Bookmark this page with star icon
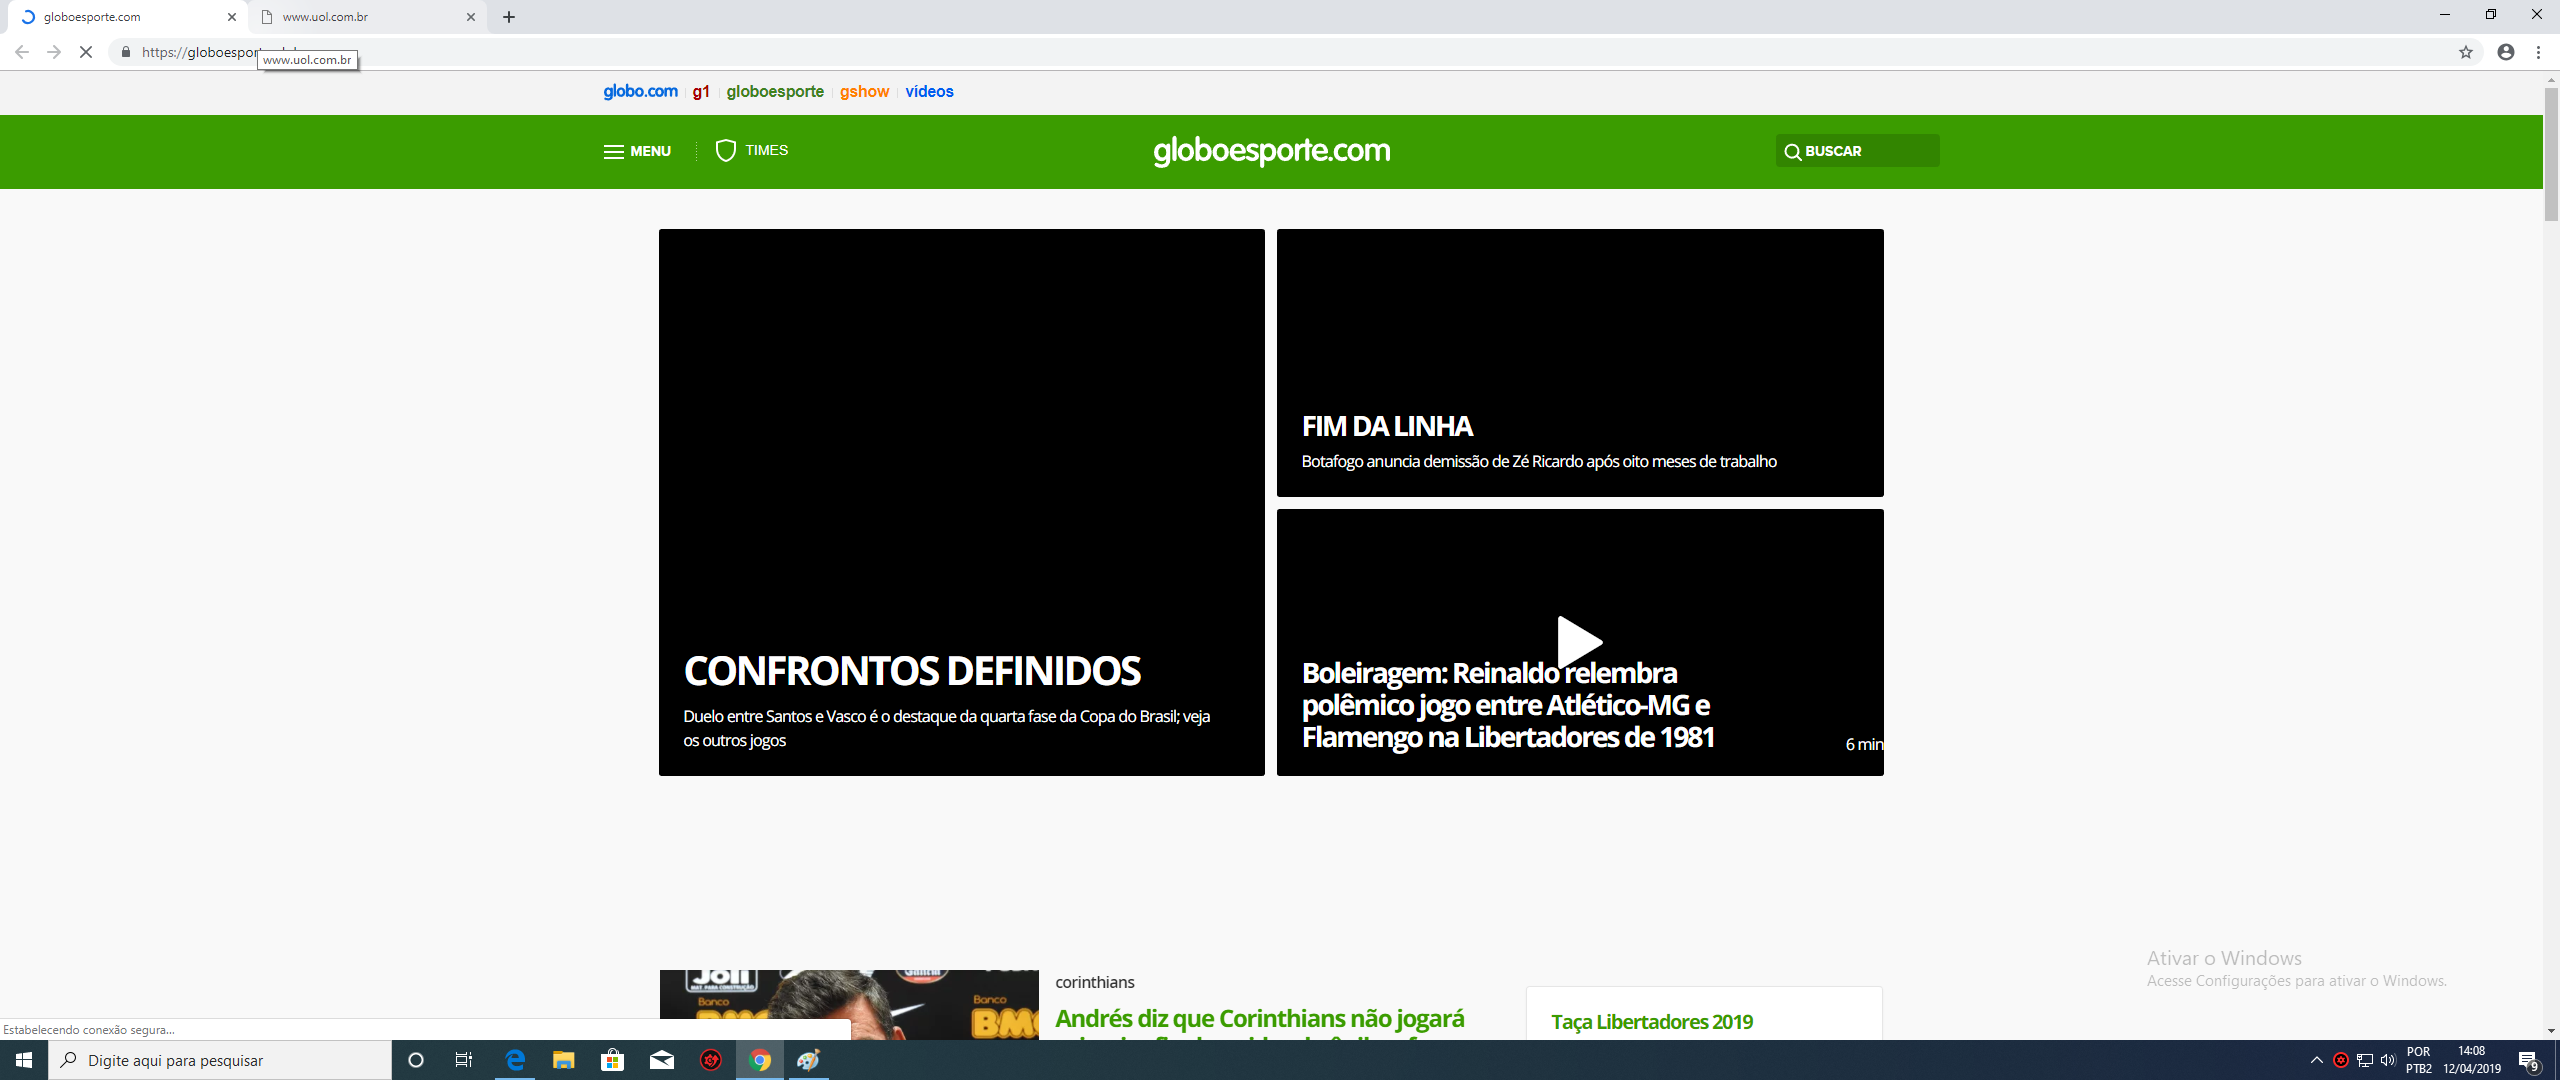Viewport: 2560px width, 1080px height. point(2466,52)
